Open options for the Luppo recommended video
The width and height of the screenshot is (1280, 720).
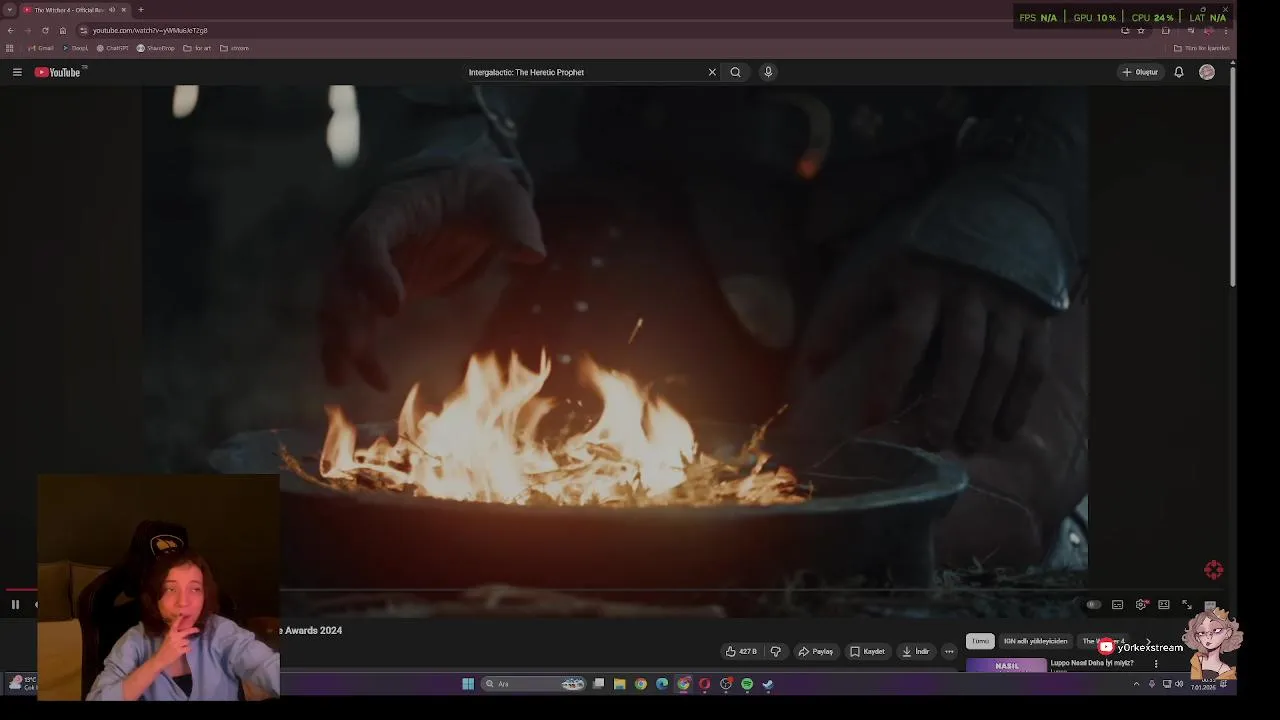(1156, 663)
